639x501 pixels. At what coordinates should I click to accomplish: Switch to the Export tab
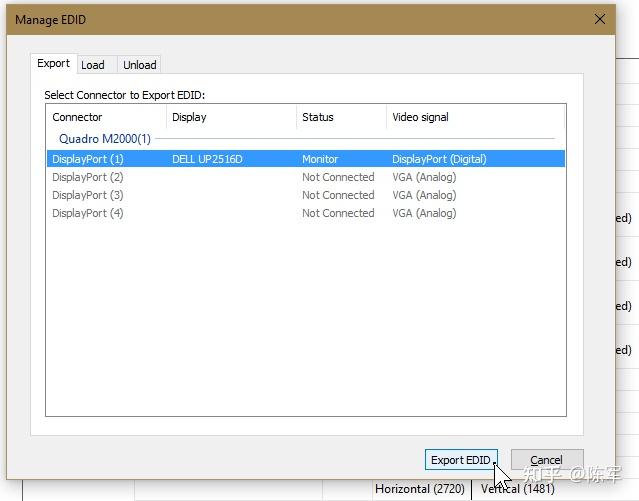[x=53, y=64]
